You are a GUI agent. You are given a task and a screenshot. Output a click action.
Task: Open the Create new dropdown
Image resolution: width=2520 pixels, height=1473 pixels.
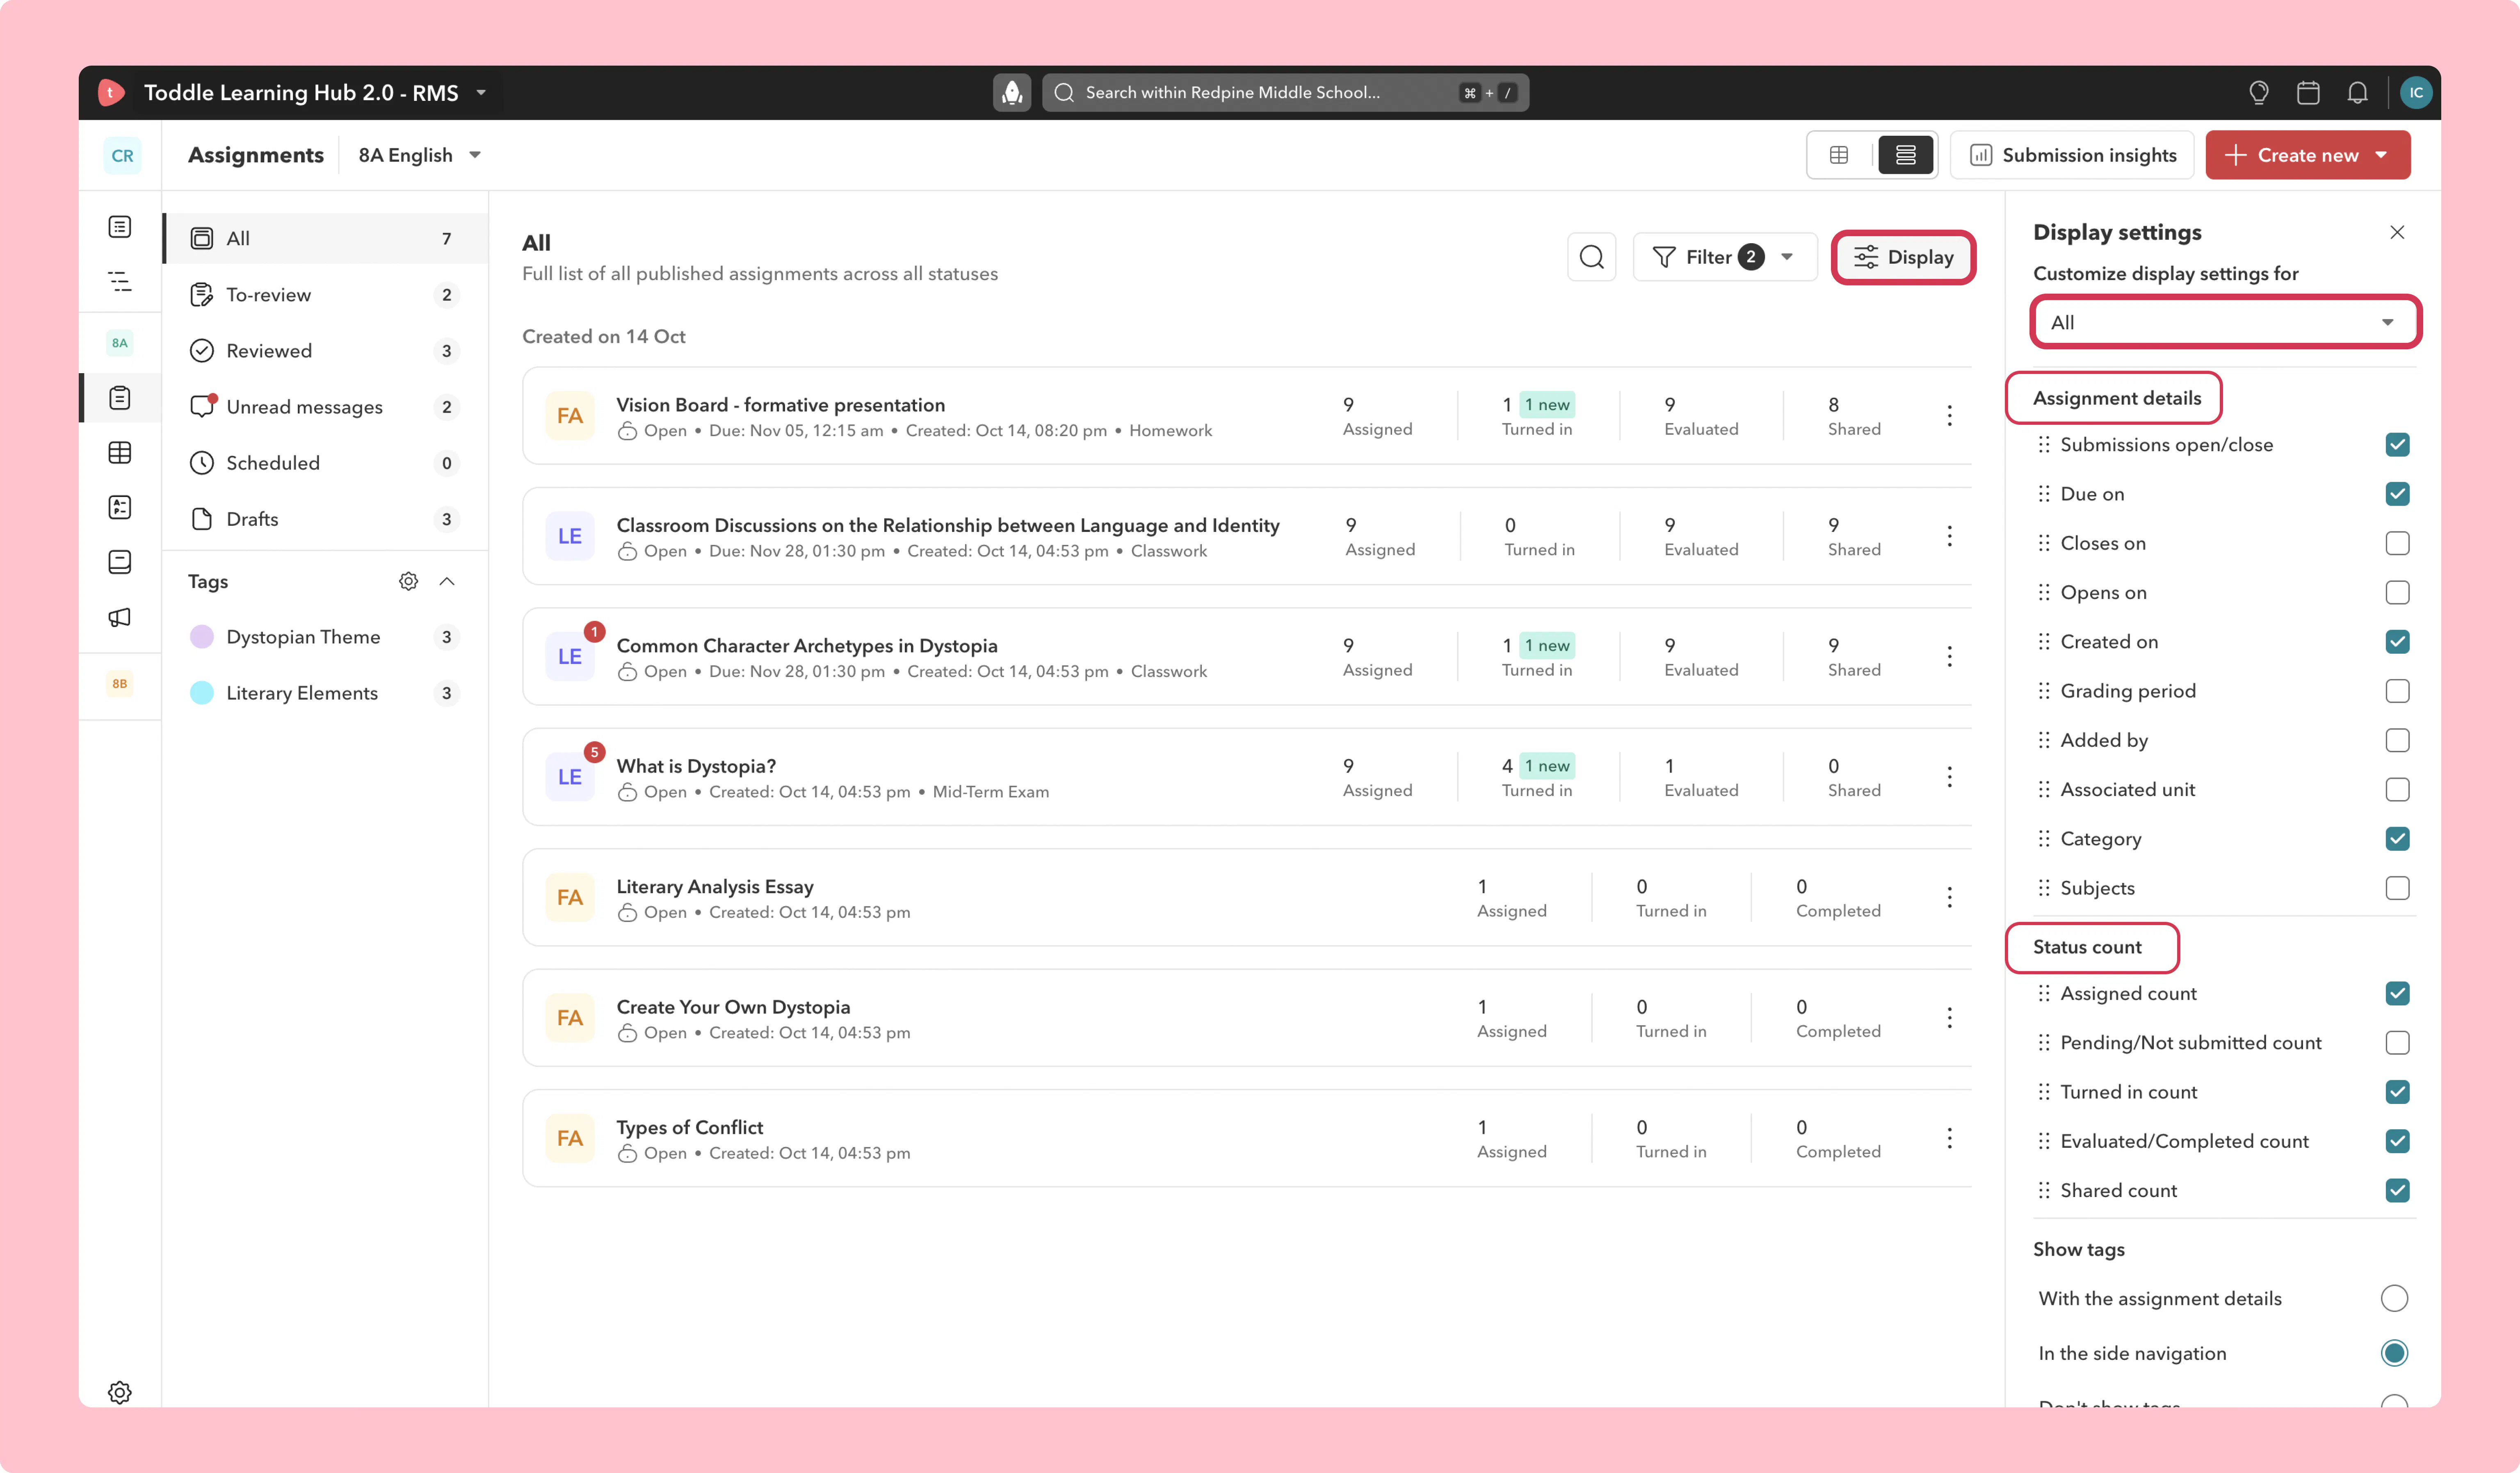(2307, 155)
